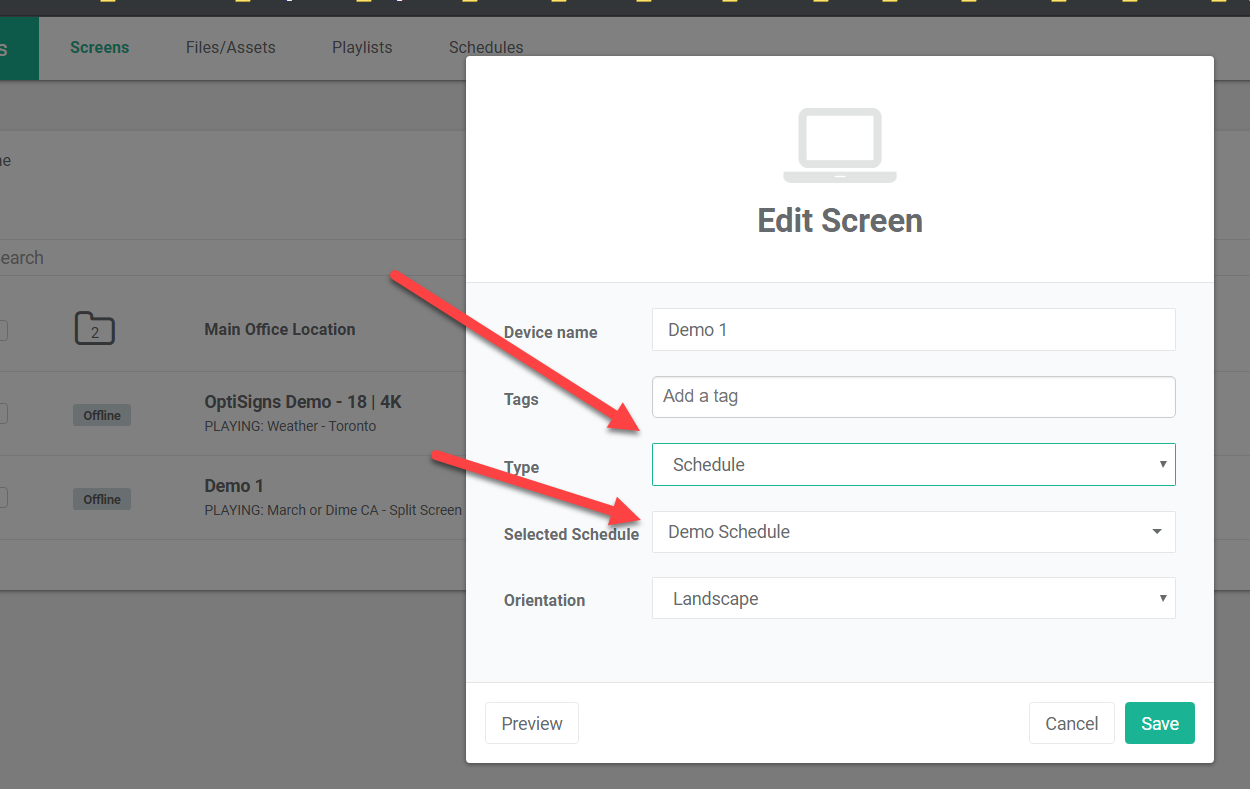Open the Type dropdown showing Schedule
The width and height of the screenshot is (1250, 789).
[x=913, y=464]
